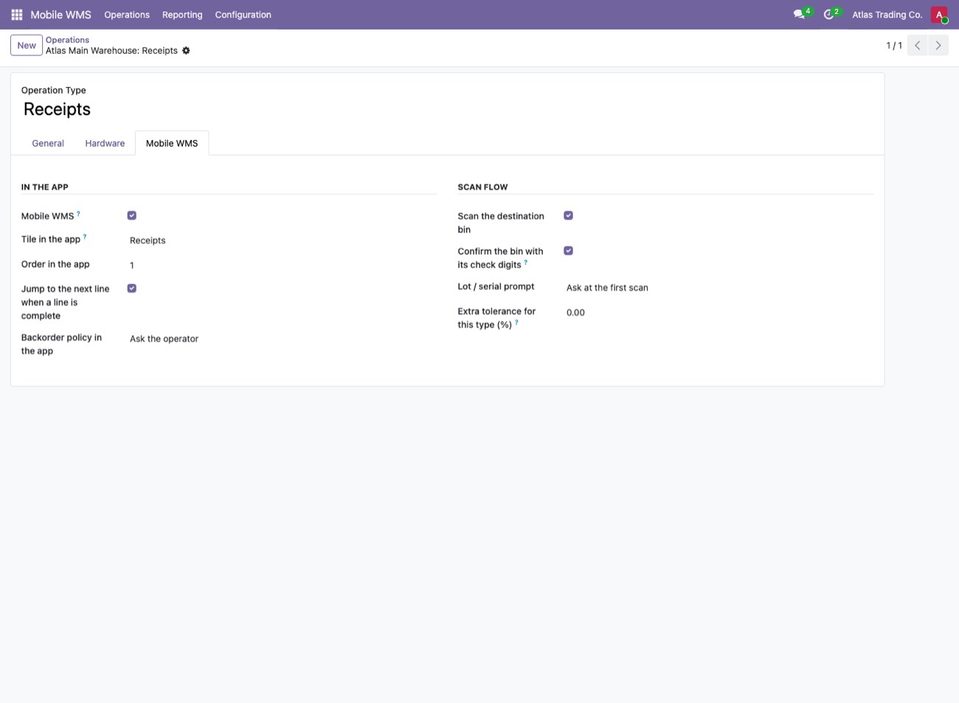
Task: Click the user avatar icon
Action: coord(939,15)
